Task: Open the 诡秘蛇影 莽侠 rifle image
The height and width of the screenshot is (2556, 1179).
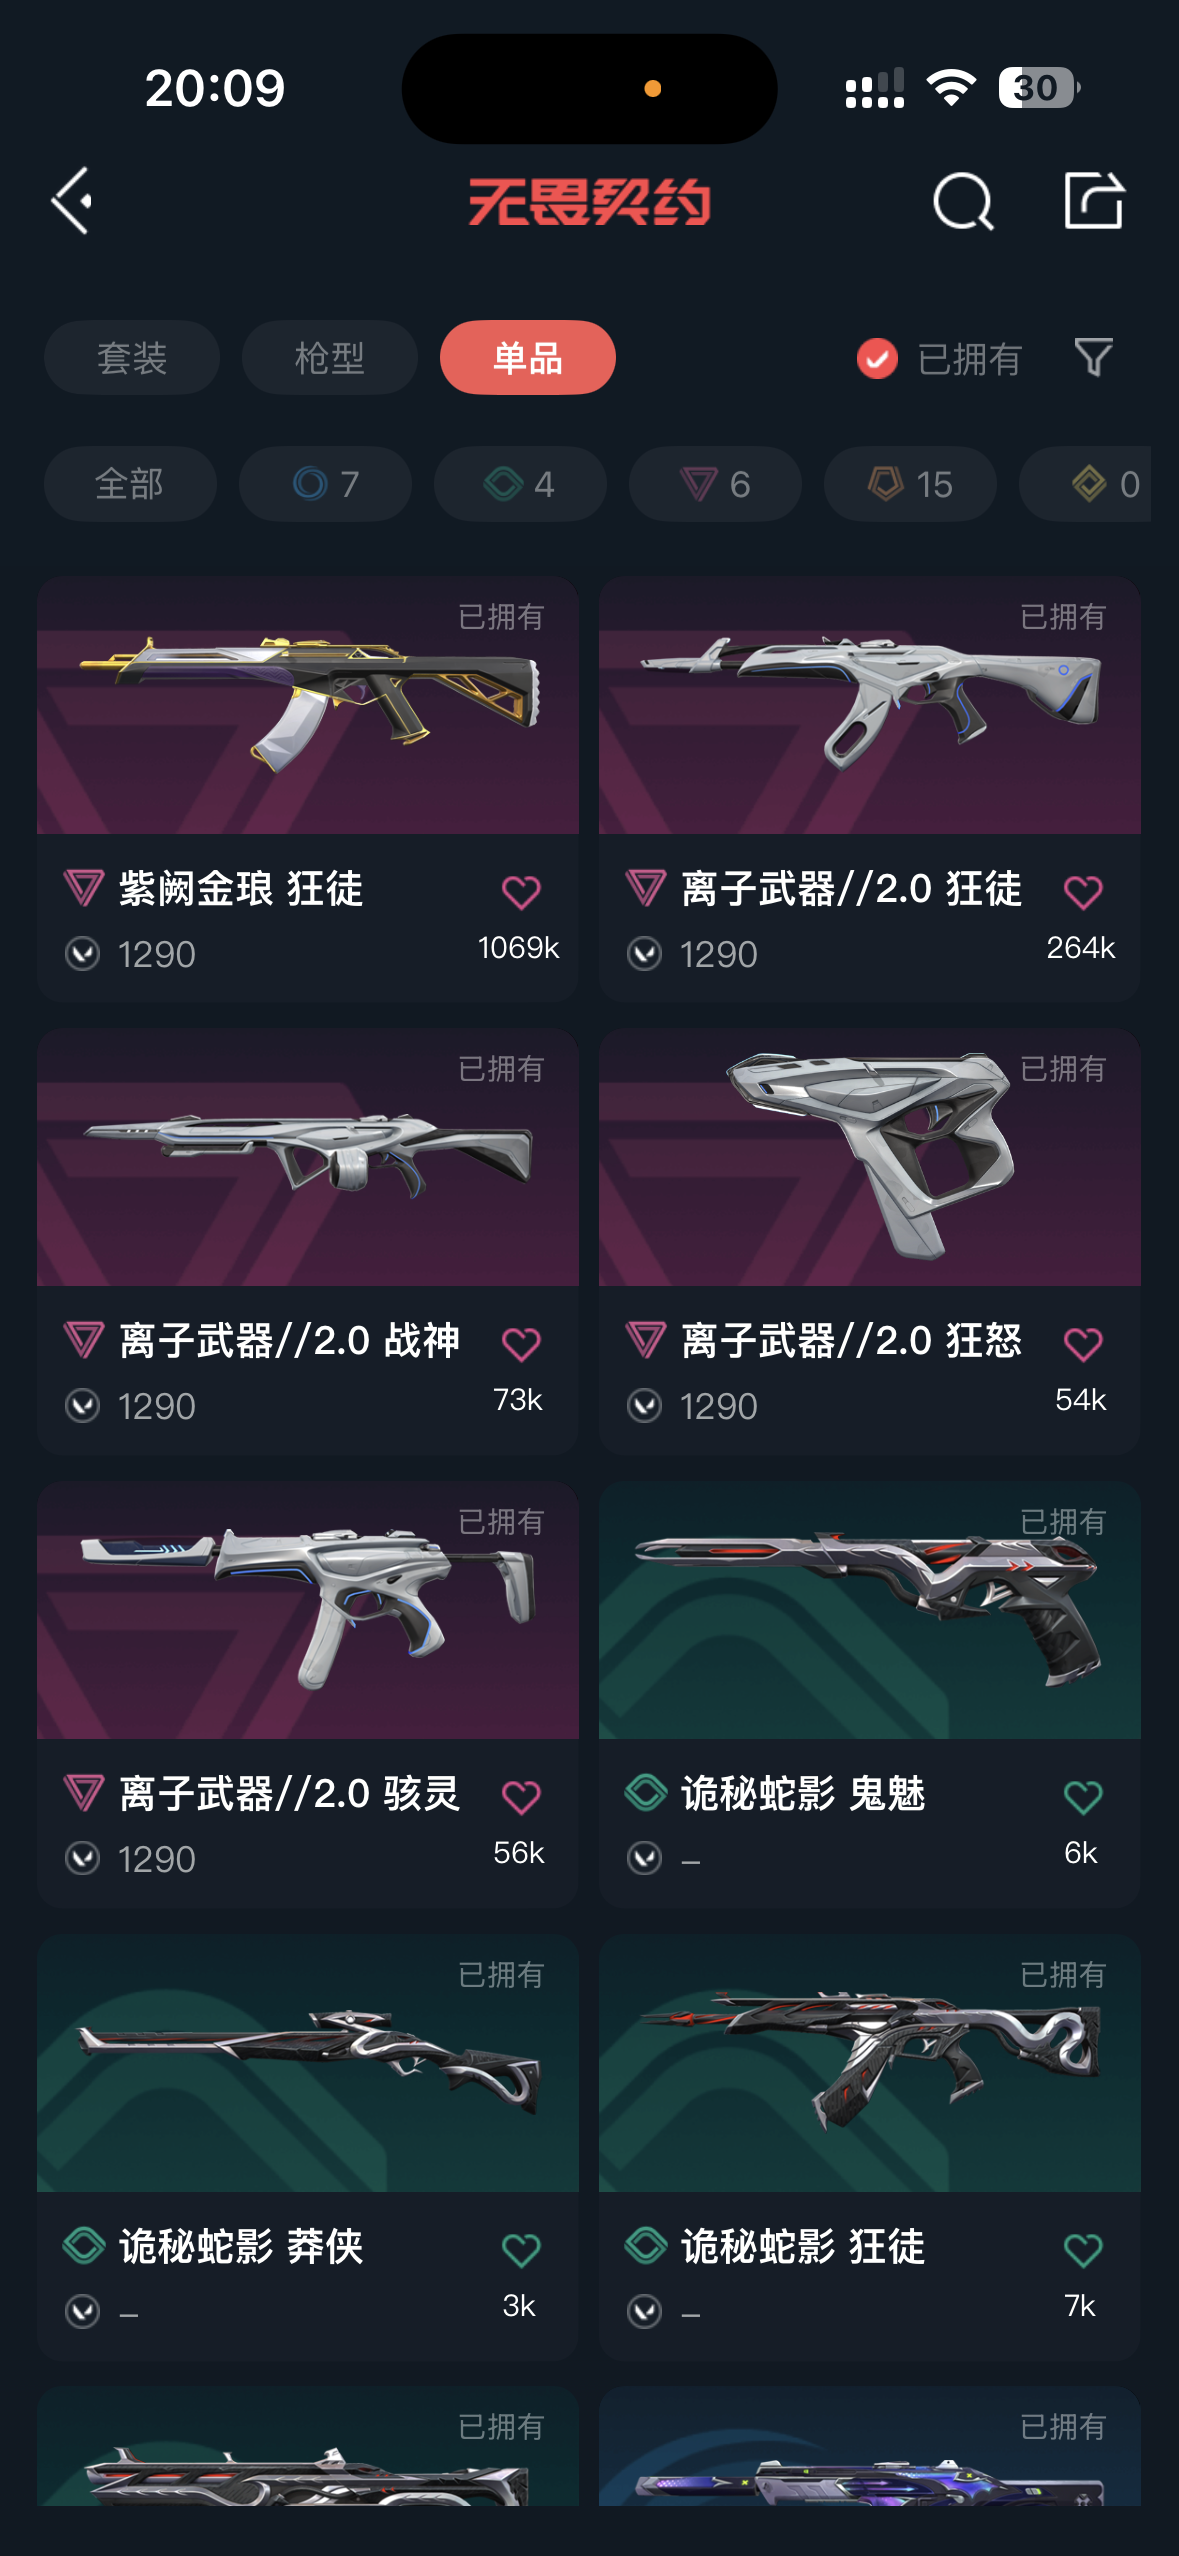Action: click(x=308, y=2063)
